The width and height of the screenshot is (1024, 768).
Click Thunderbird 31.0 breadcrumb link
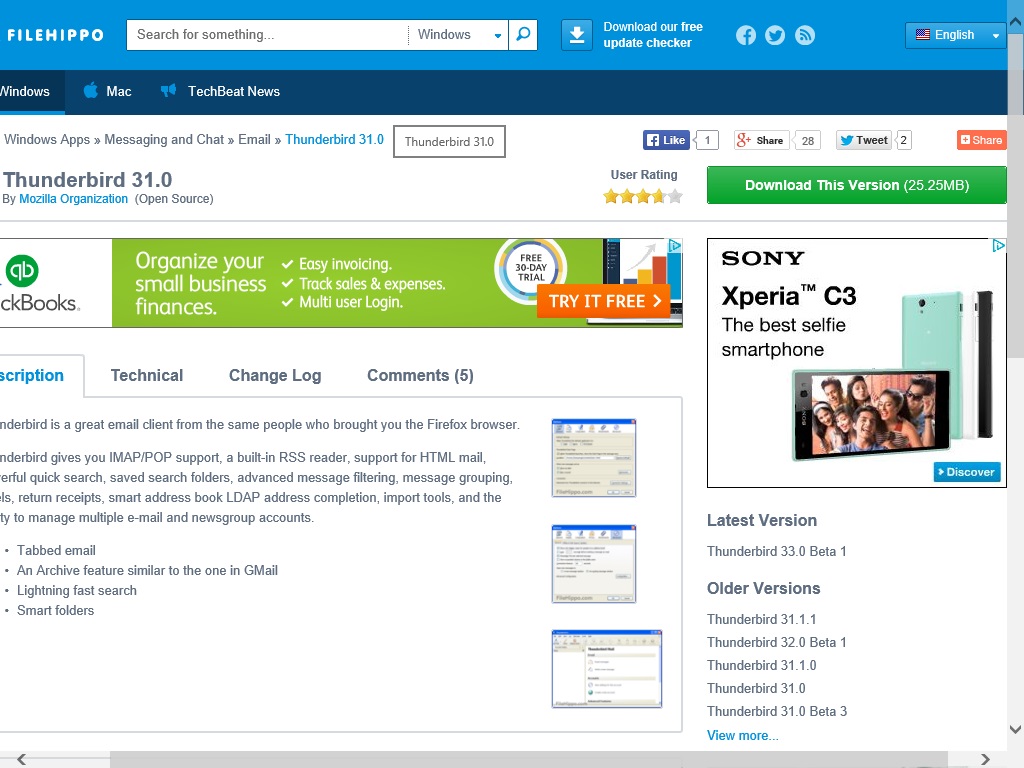[334, 140]
